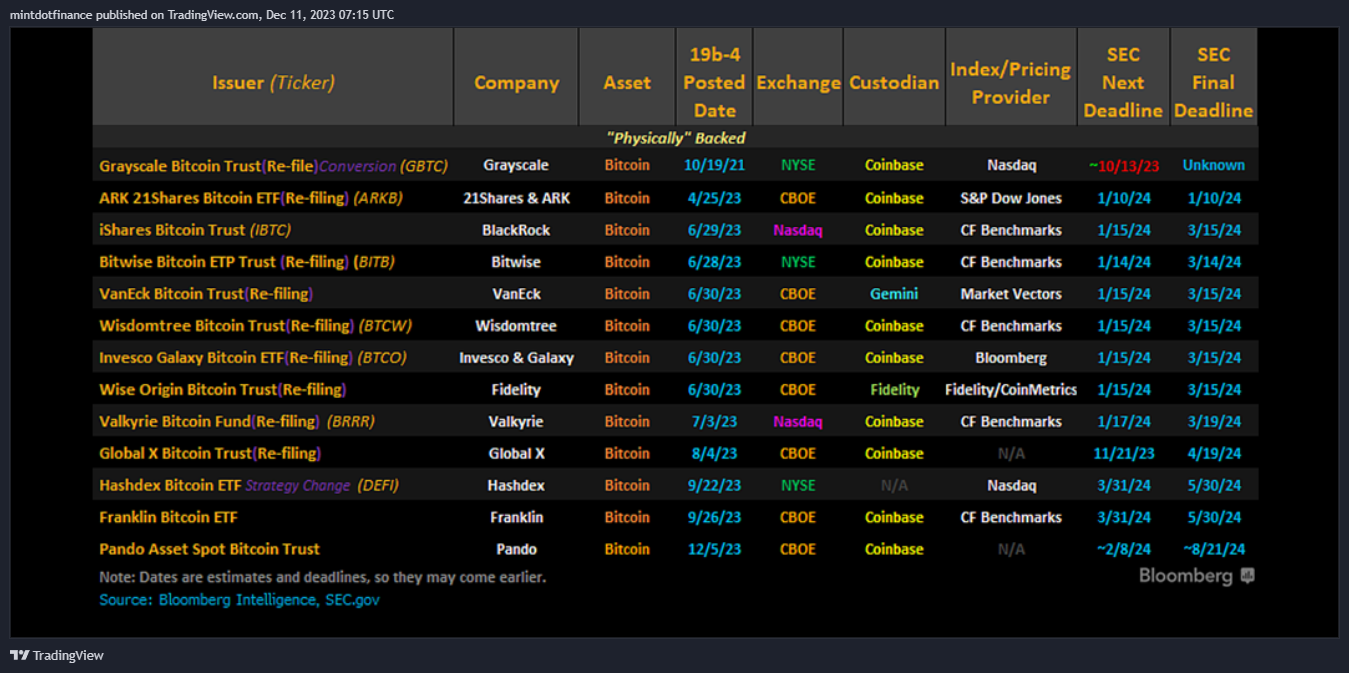
Task: Click the 'SEC Final Deadline' column header
Action: pos(1213,83)
